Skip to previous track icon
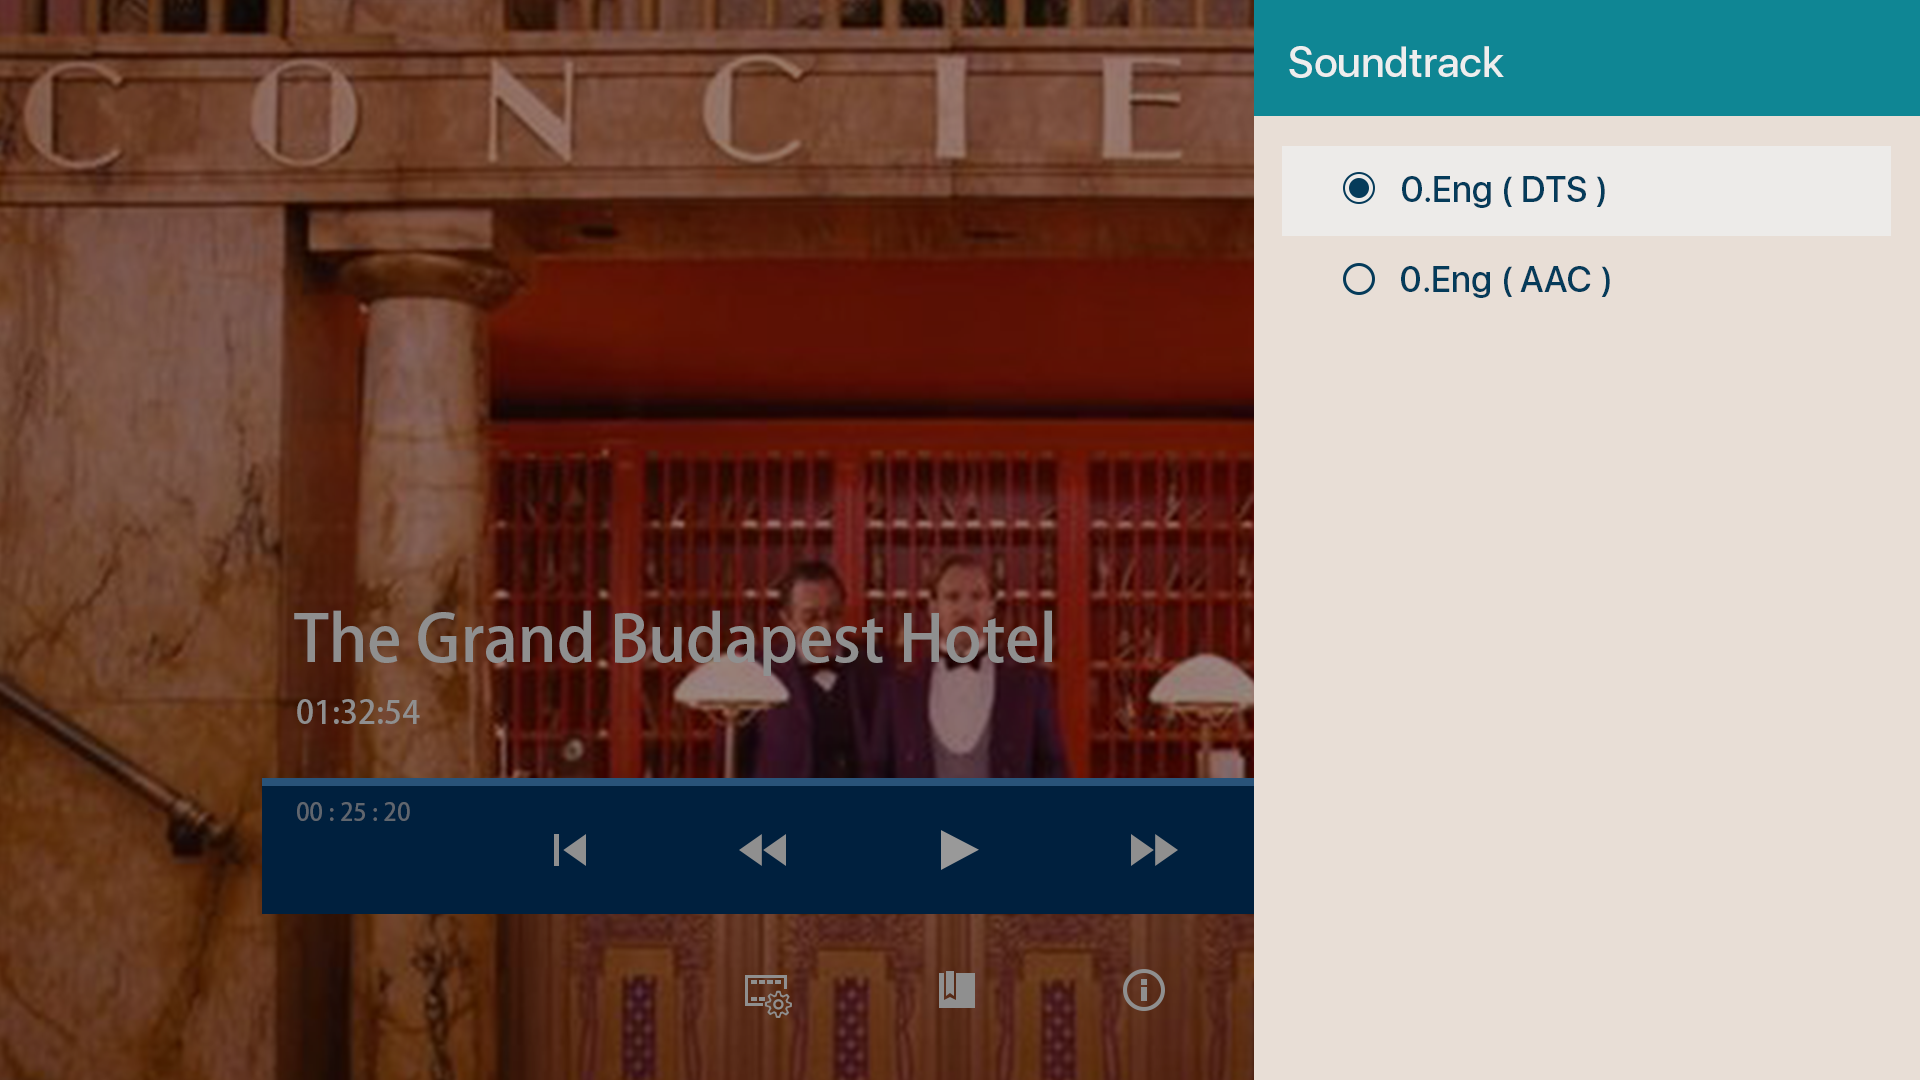This screenshot has height=1080, width=1920. (570, 850)
